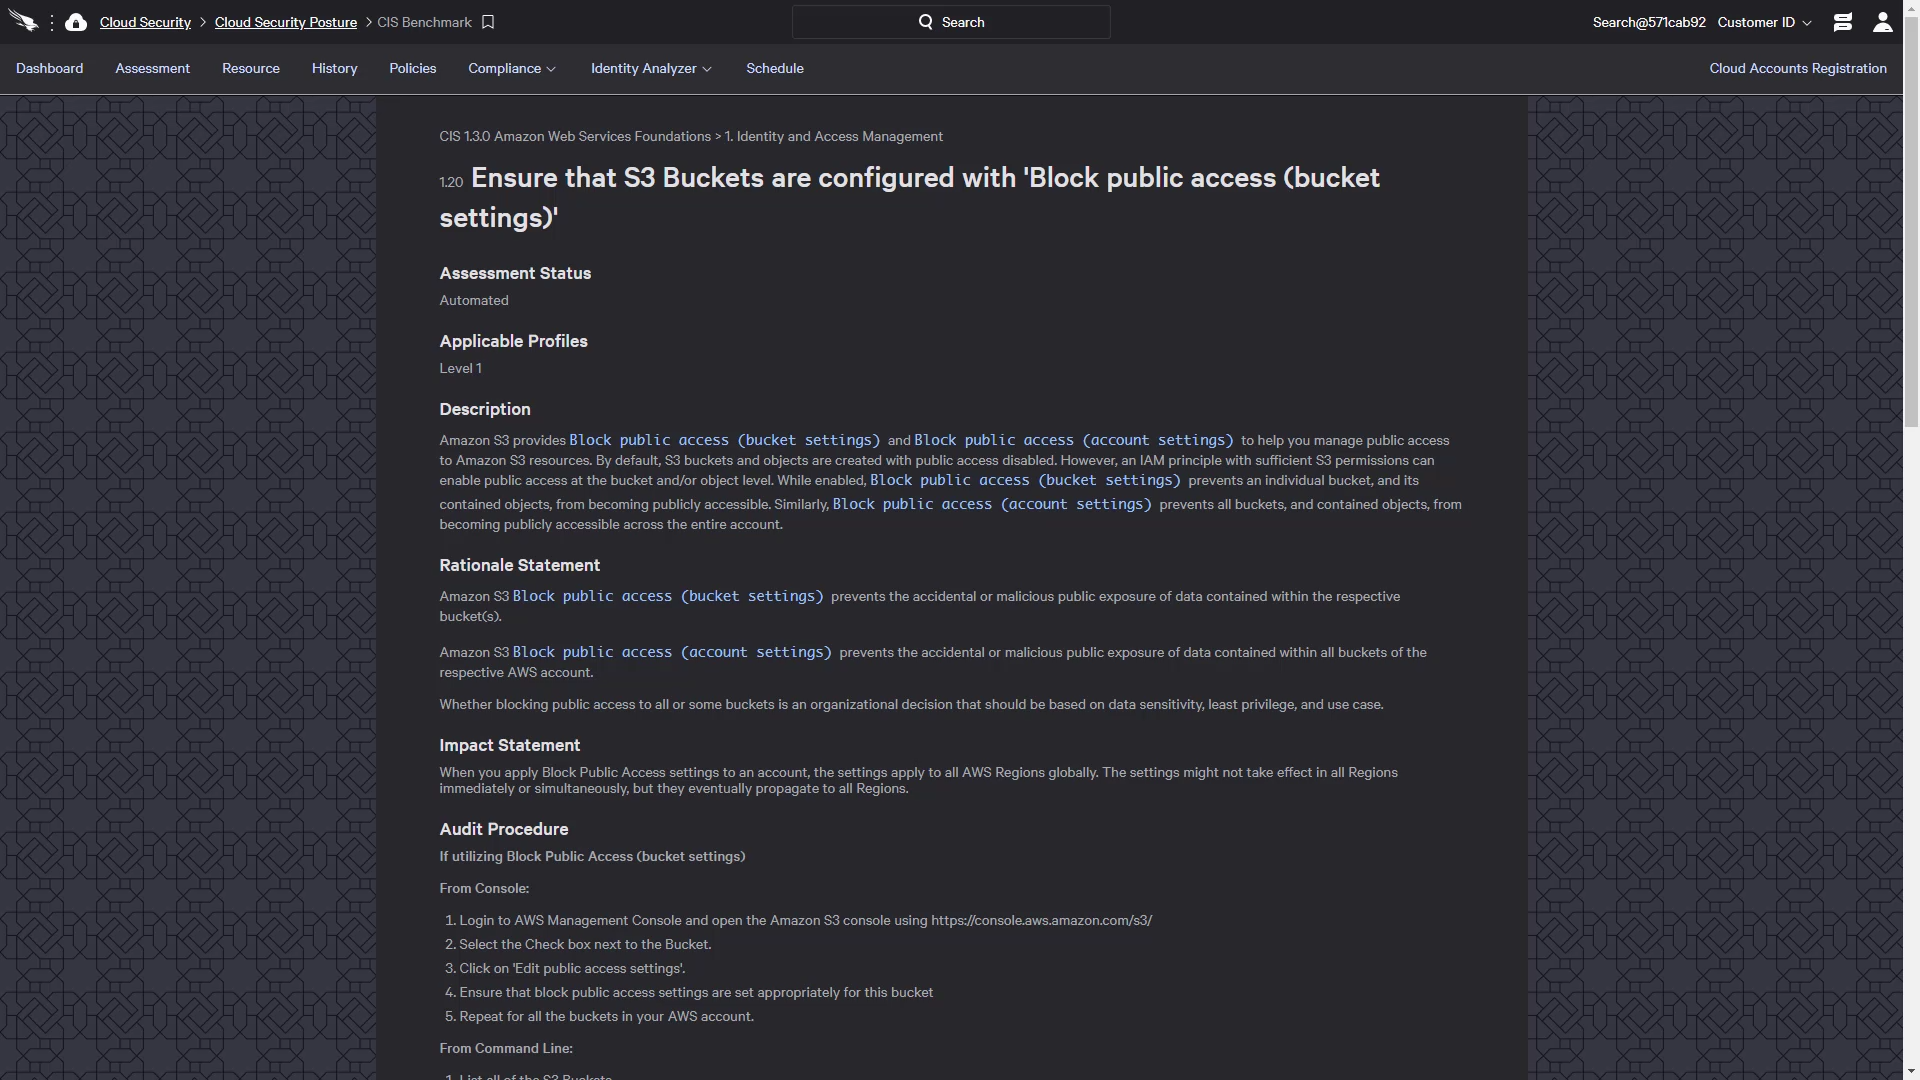Click the CIS Benchmark breadcrumb text

point(424,22)
